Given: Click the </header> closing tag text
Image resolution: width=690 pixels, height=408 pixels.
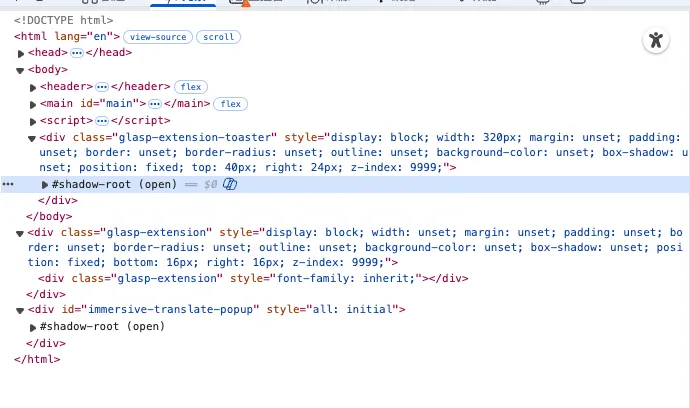Looking at the screenshot, I should pos(140,86).
